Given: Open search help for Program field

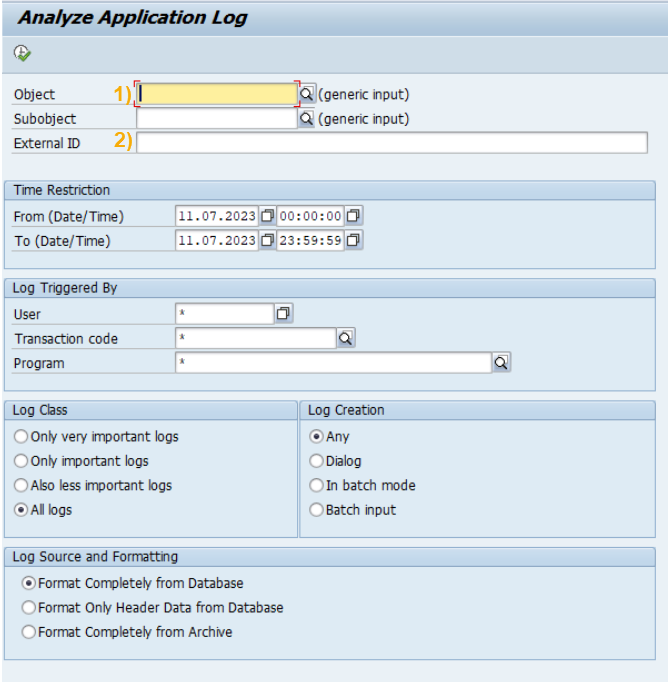Looking at the screenshot, I should tap(501, 363).
